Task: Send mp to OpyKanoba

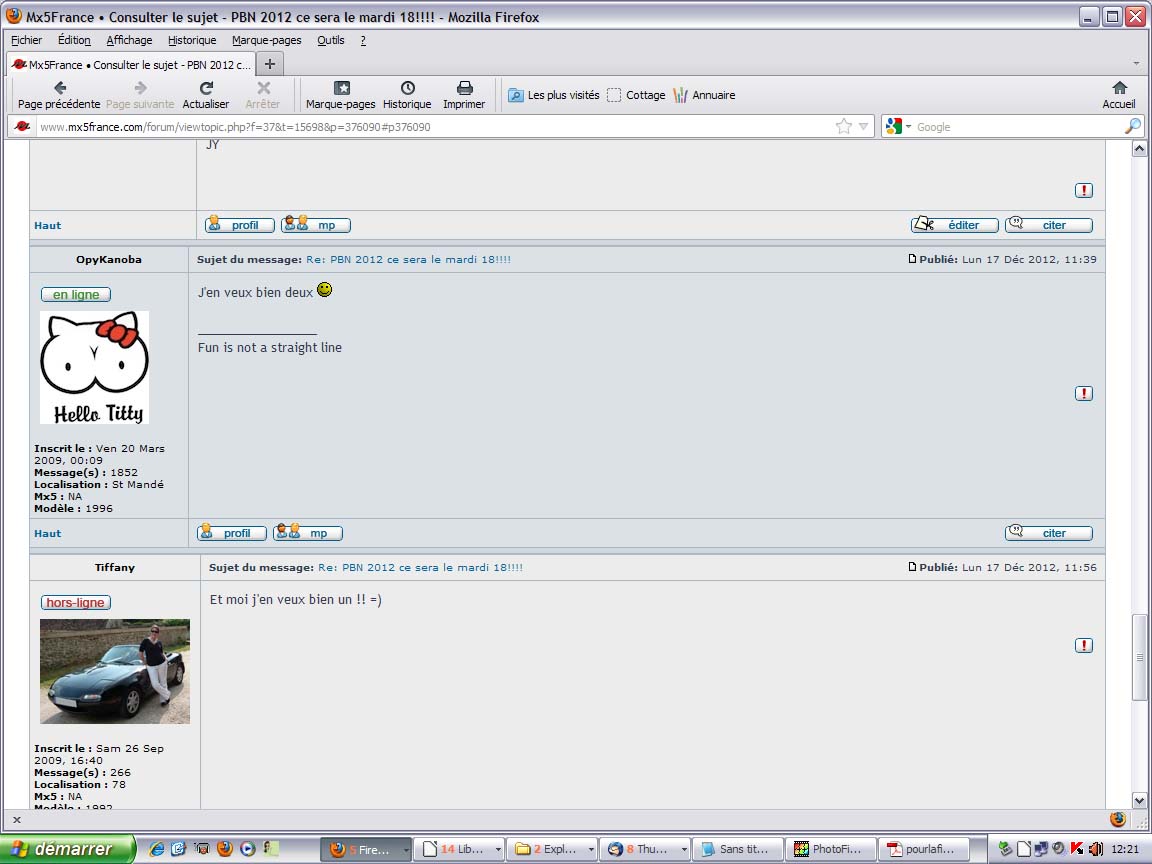Action: coord(307,533)
